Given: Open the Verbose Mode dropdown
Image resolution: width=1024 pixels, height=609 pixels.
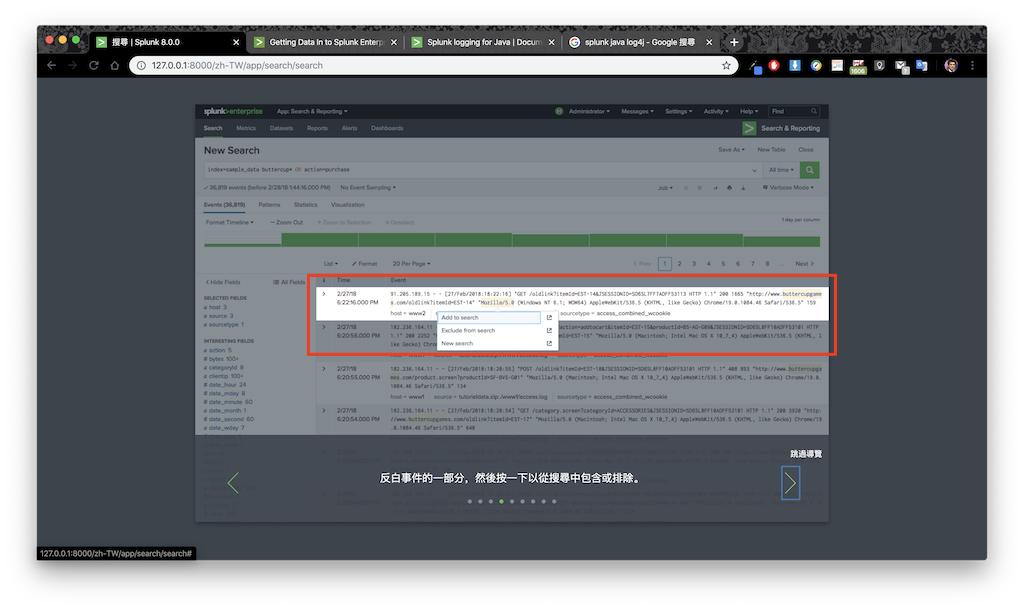Looking at the screenshot, I should (x=788, y=188).
